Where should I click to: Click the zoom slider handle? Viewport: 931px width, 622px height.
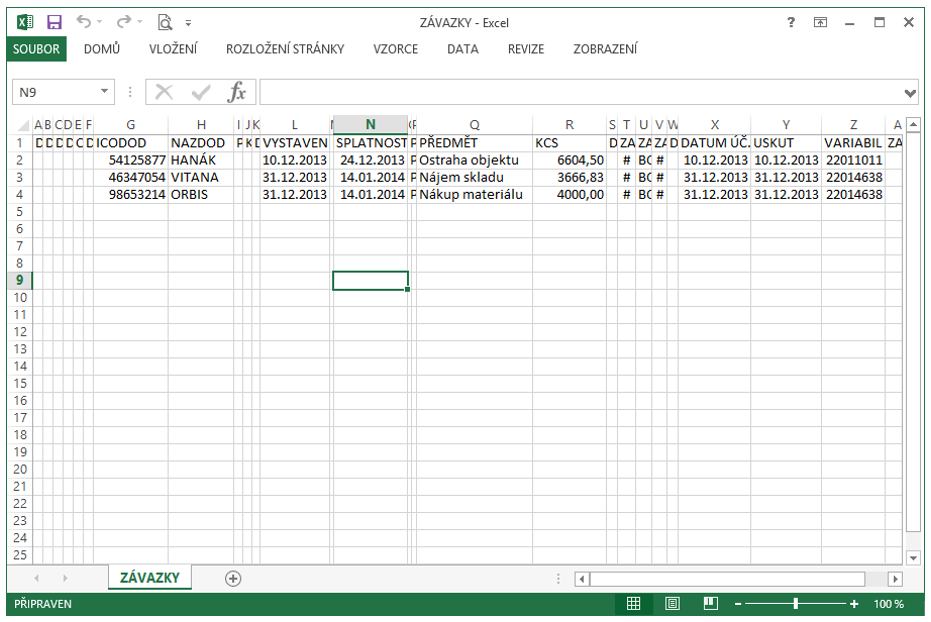(x=796, y=604)
